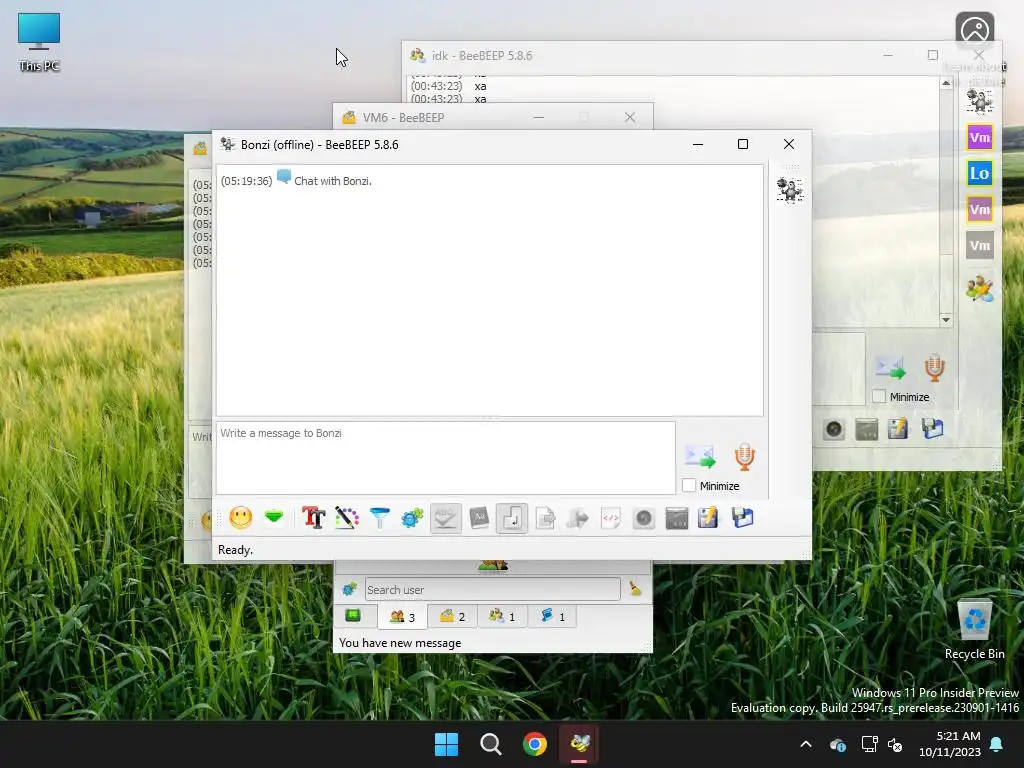The height and width of the screenshot is (768, 1024).
Task: Open the notifications bell icon
Action: click(x=997, y=744)
